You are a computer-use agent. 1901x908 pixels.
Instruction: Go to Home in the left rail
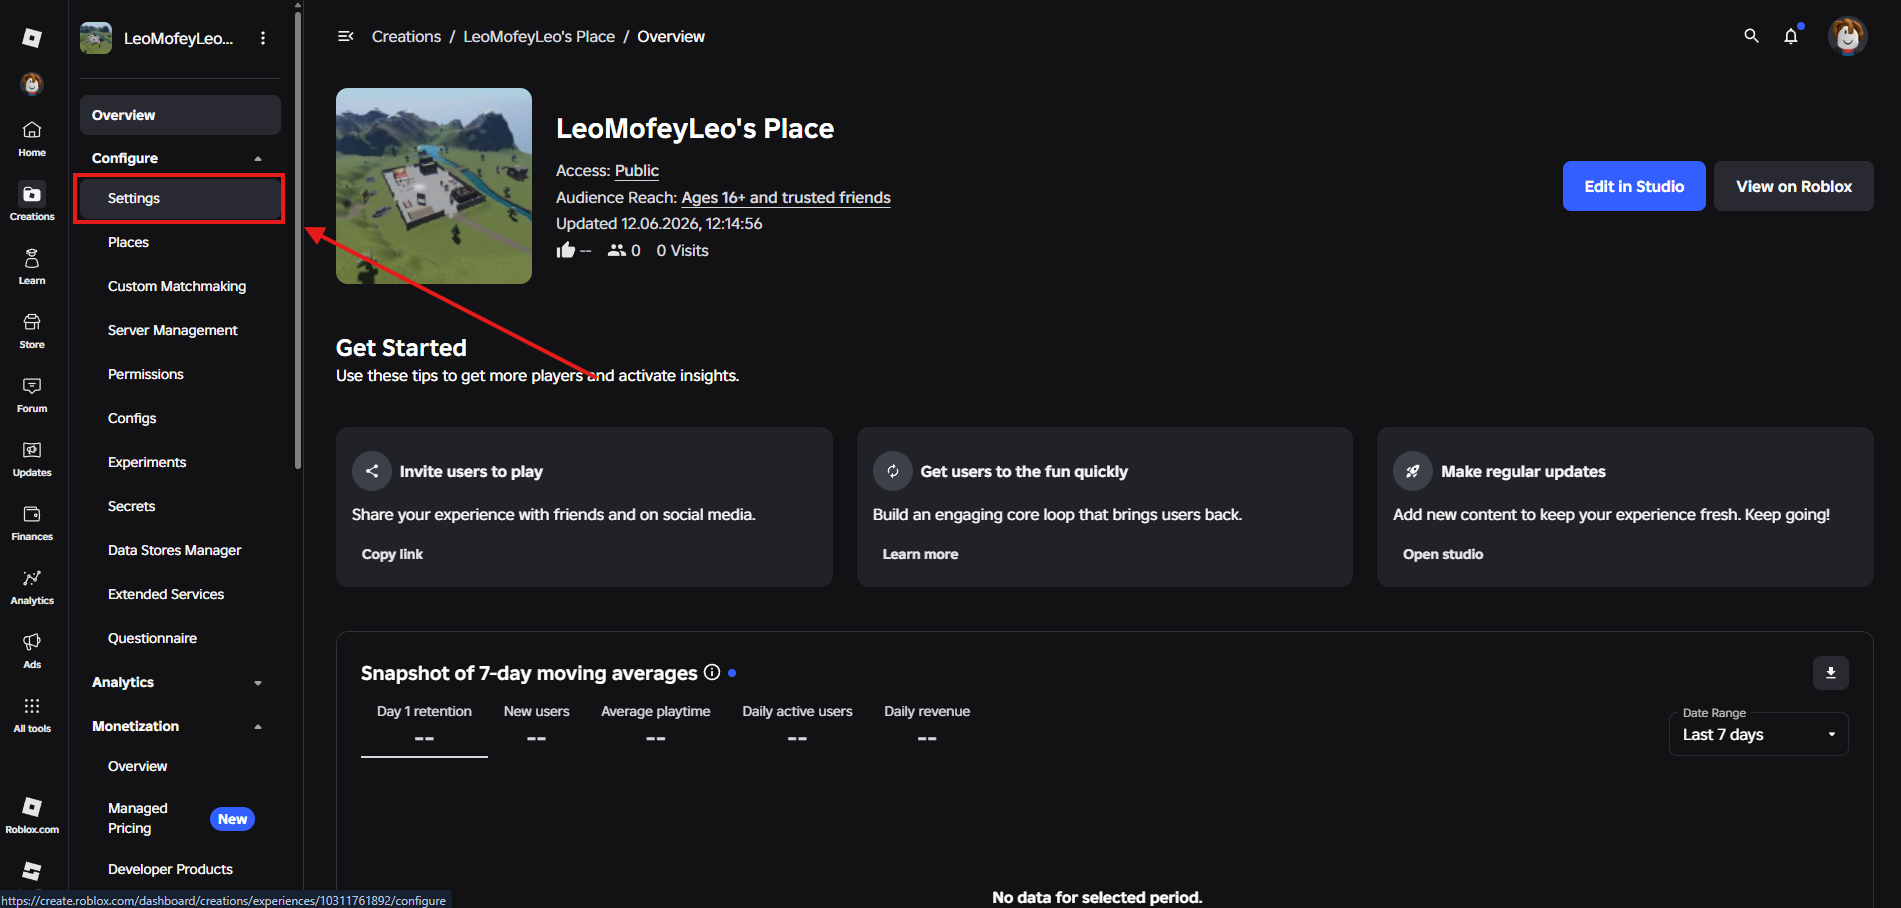[x=32, y=138]
